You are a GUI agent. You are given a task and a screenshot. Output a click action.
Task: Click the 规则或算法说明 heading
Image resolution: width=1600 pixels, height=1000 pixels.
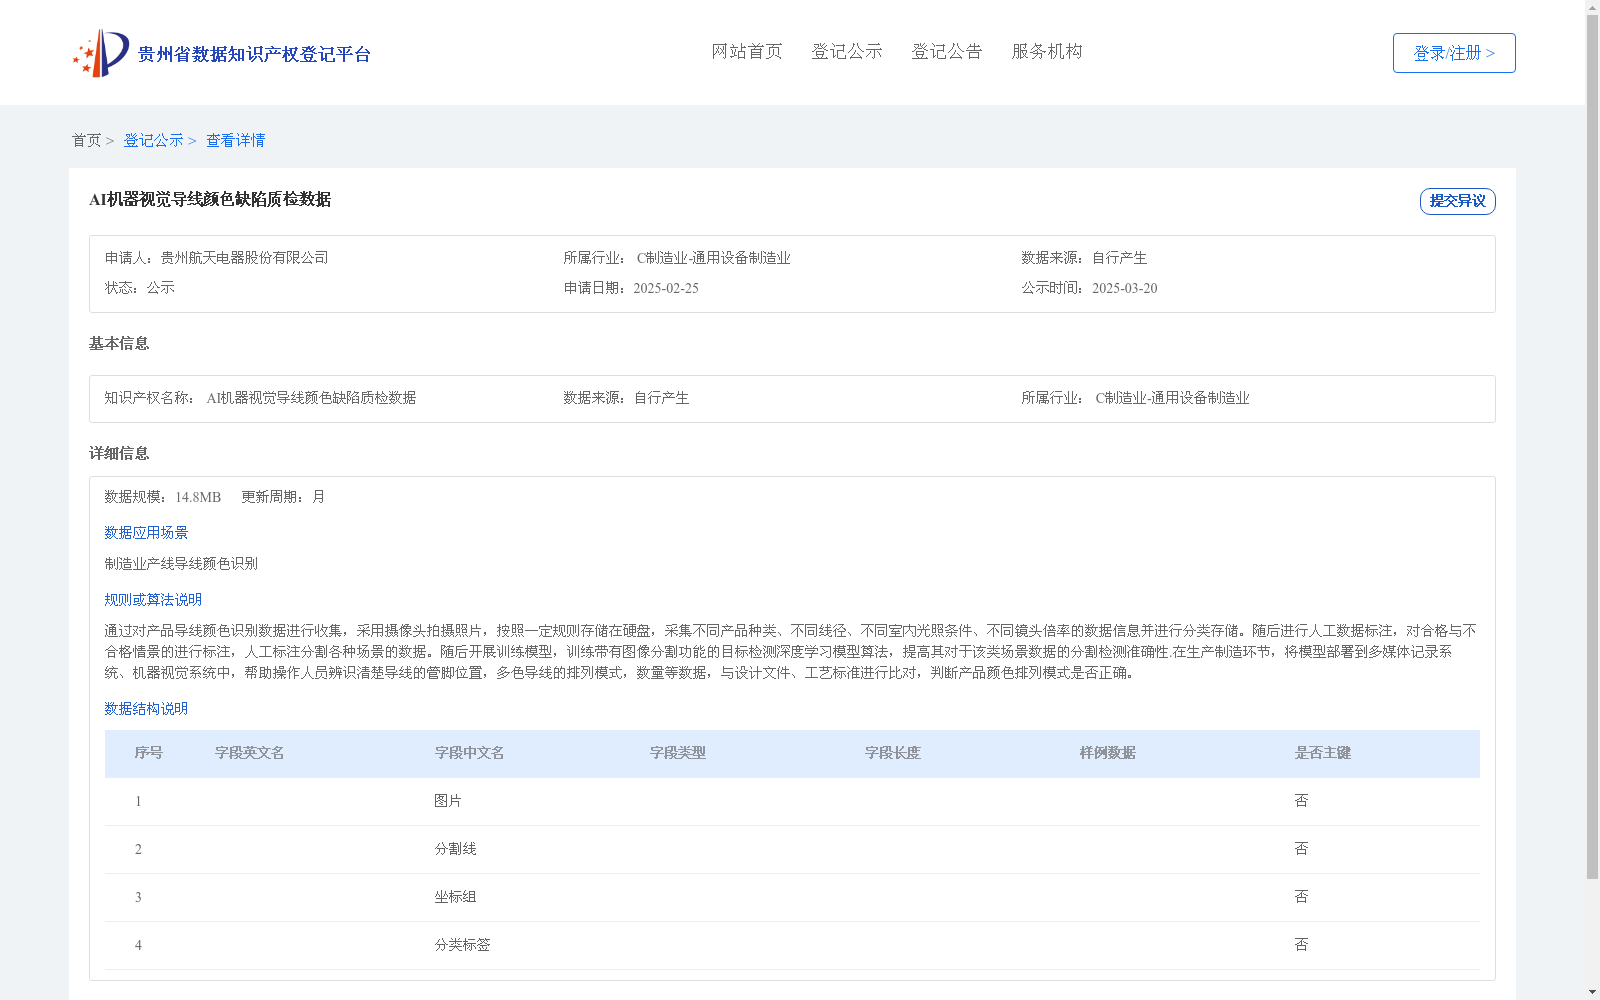(153, 600)
